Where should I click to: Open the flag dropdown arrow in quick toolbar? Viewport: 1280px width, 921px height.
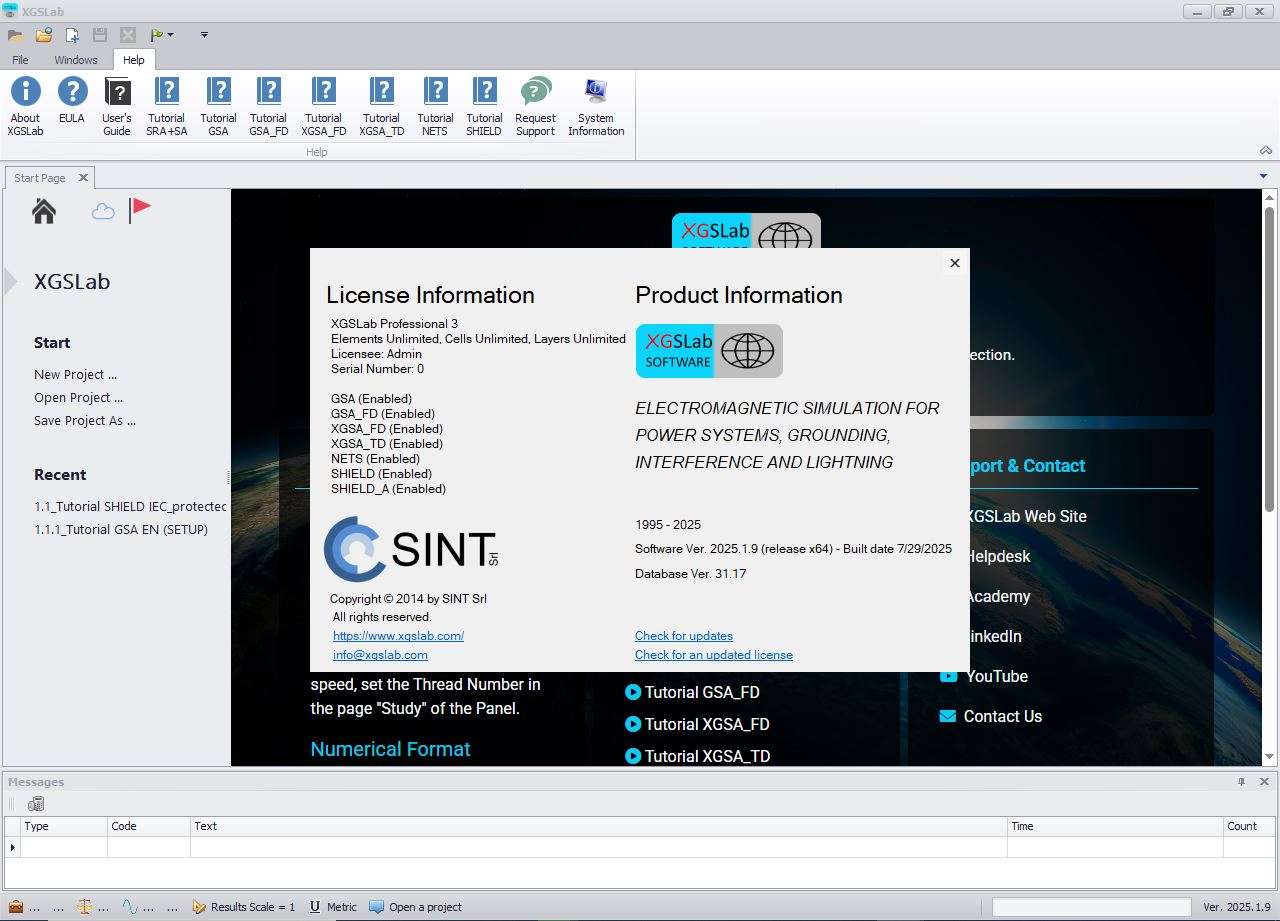coord(171,35)
